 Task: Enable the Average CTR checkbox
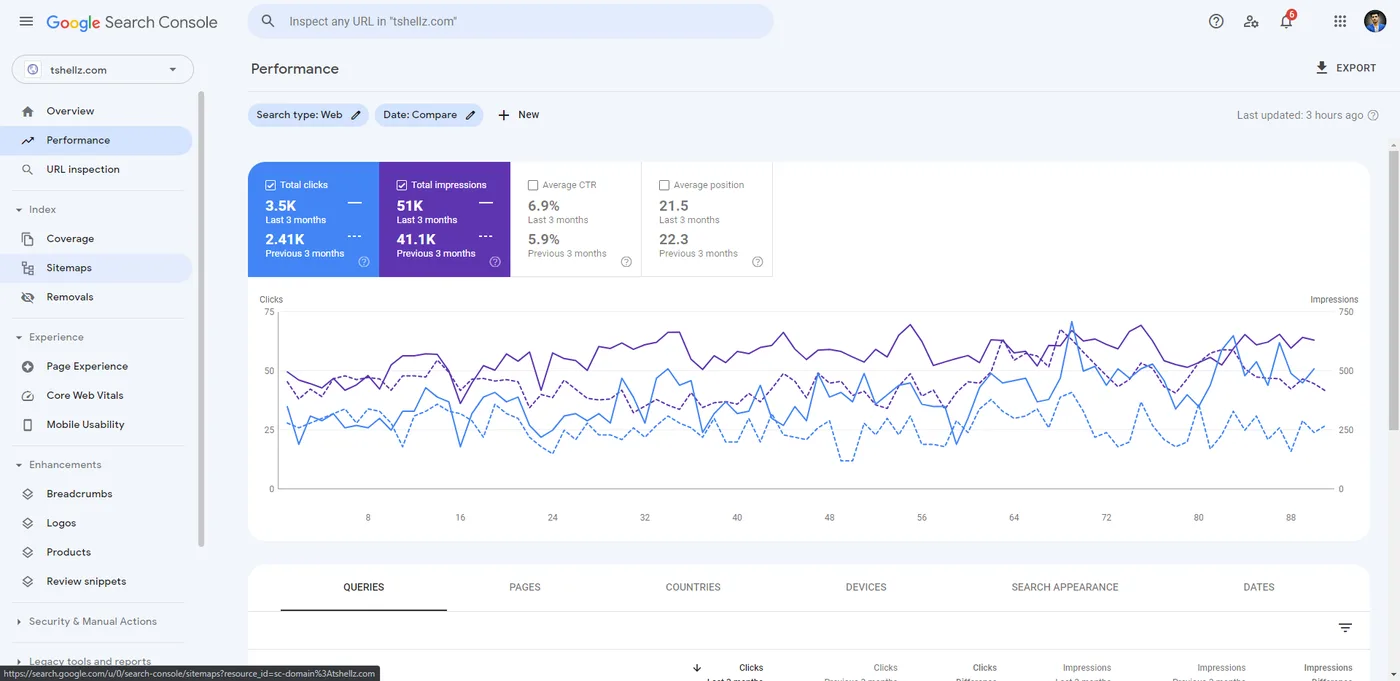pos(533,185)
